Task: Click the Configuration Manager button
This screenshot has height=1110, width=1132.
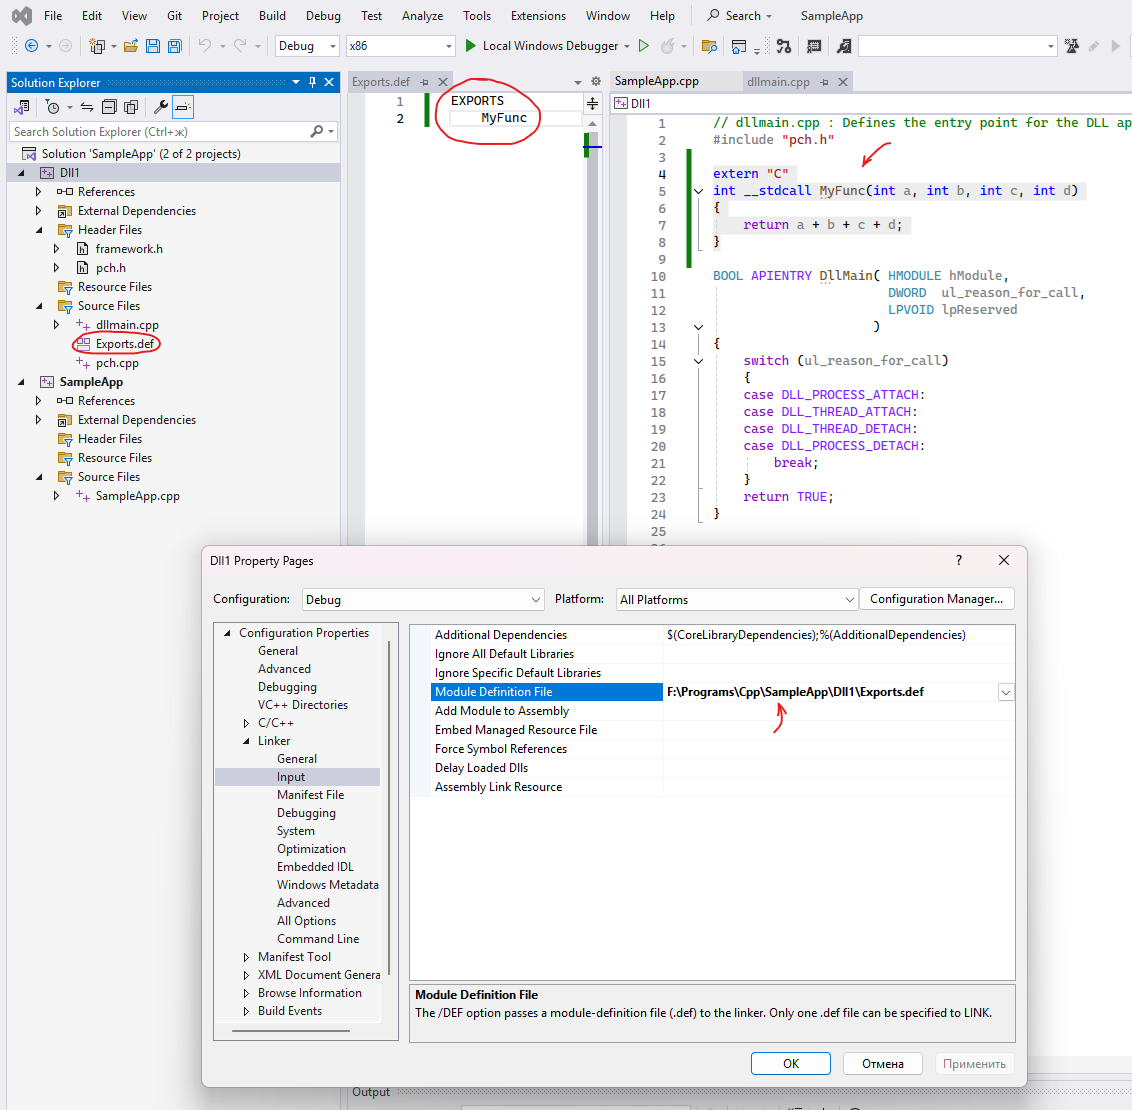Action: click(936, 599)
